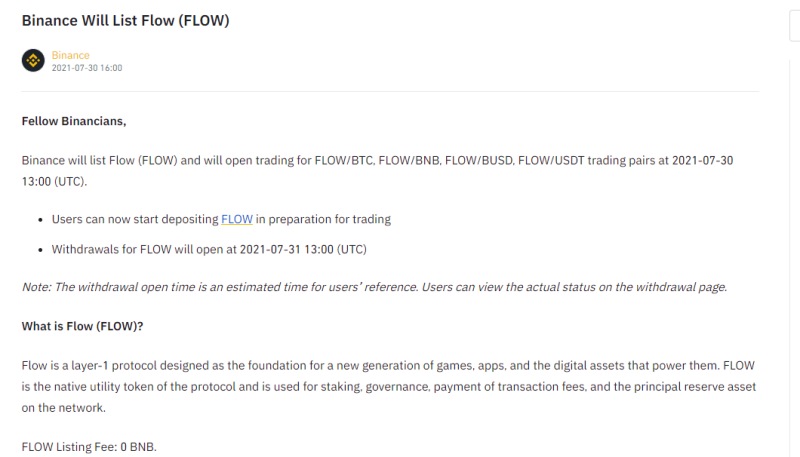Screen dimensions: 800x457
Task: Click the 13:00 (UTC) listing time text
Action: tap(54, 182)
